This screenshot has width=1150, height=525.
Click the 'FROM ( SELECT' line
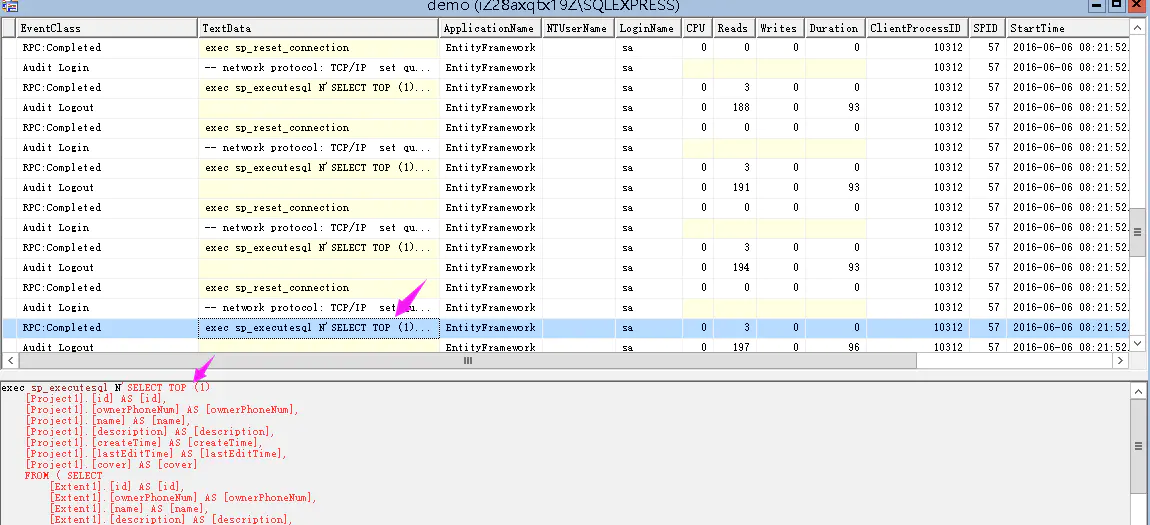[x=64, y=475]
